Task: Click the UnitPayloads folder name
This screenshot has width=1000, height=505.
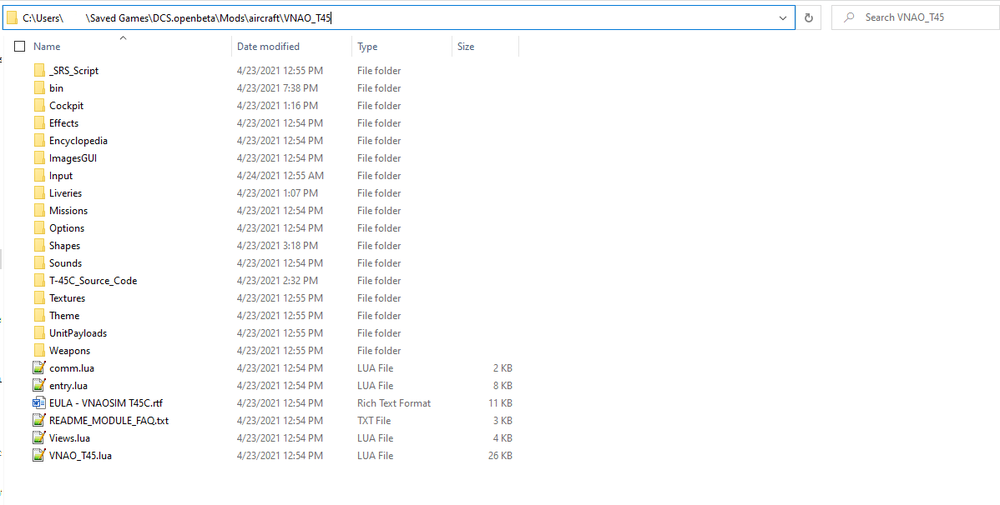Action: coord(78,333)
